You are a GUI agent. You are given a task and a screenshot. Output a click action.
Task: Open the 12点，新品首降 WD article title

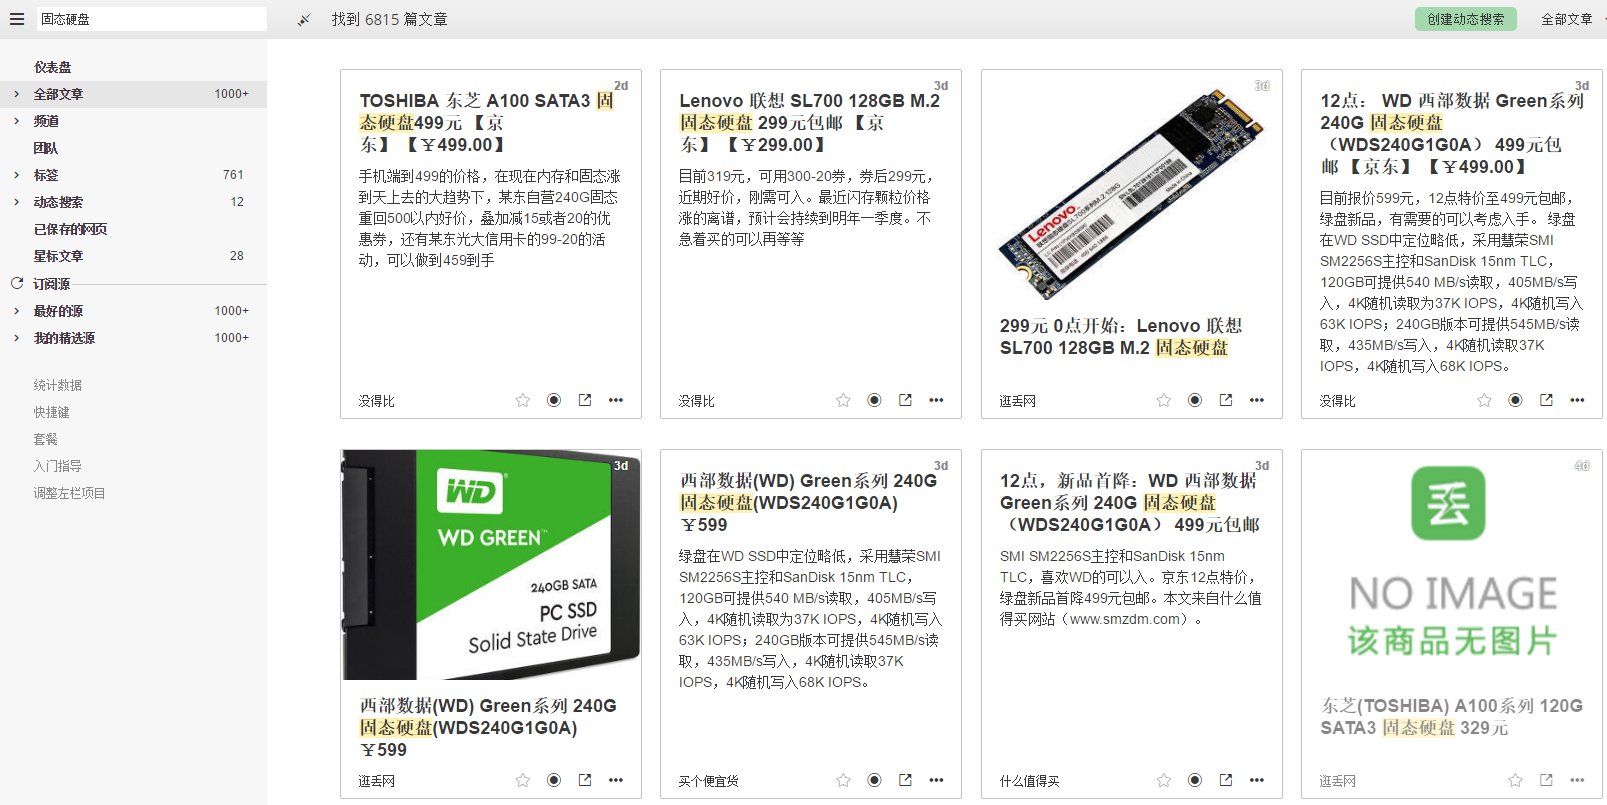pos(1130,502)
